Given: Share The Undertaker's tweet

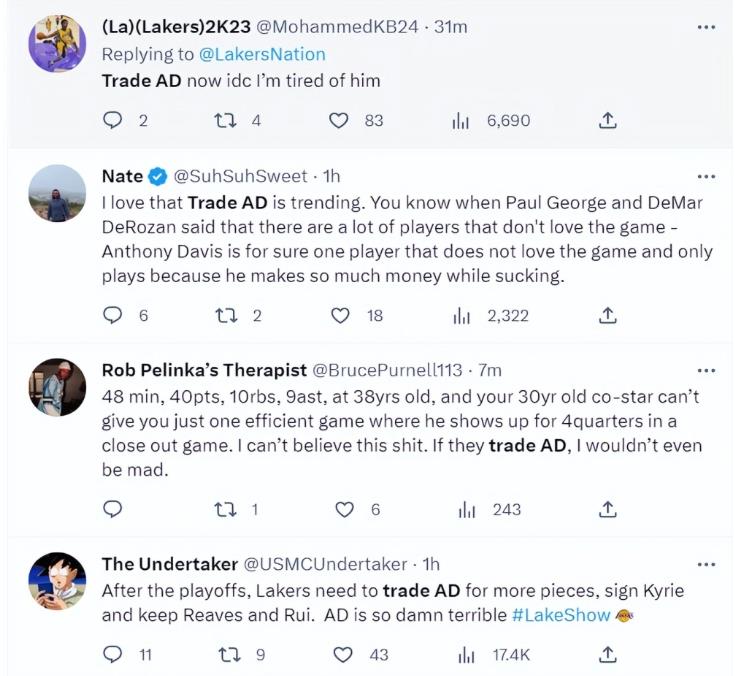Looking at the screenshot, I should (x=607, y=654).
